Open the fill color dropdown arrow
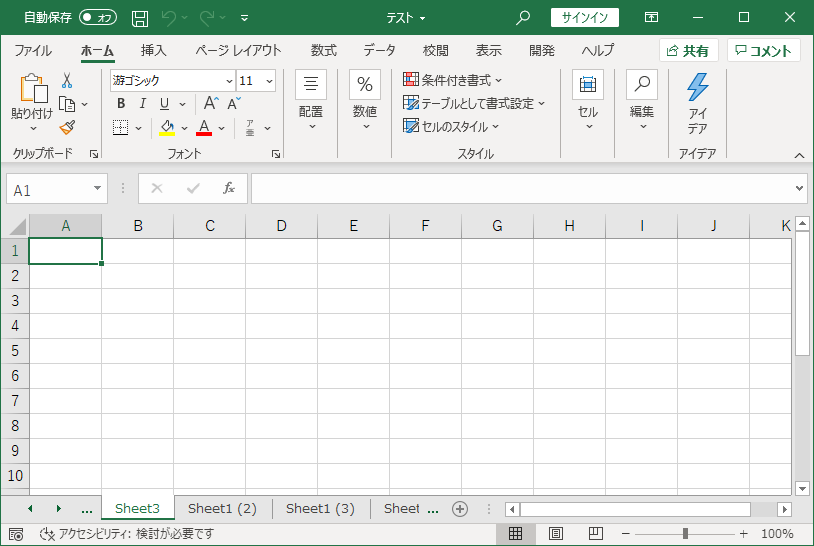Image resolution: width=814 pixels, height=546 pixels. click(184, 128)
